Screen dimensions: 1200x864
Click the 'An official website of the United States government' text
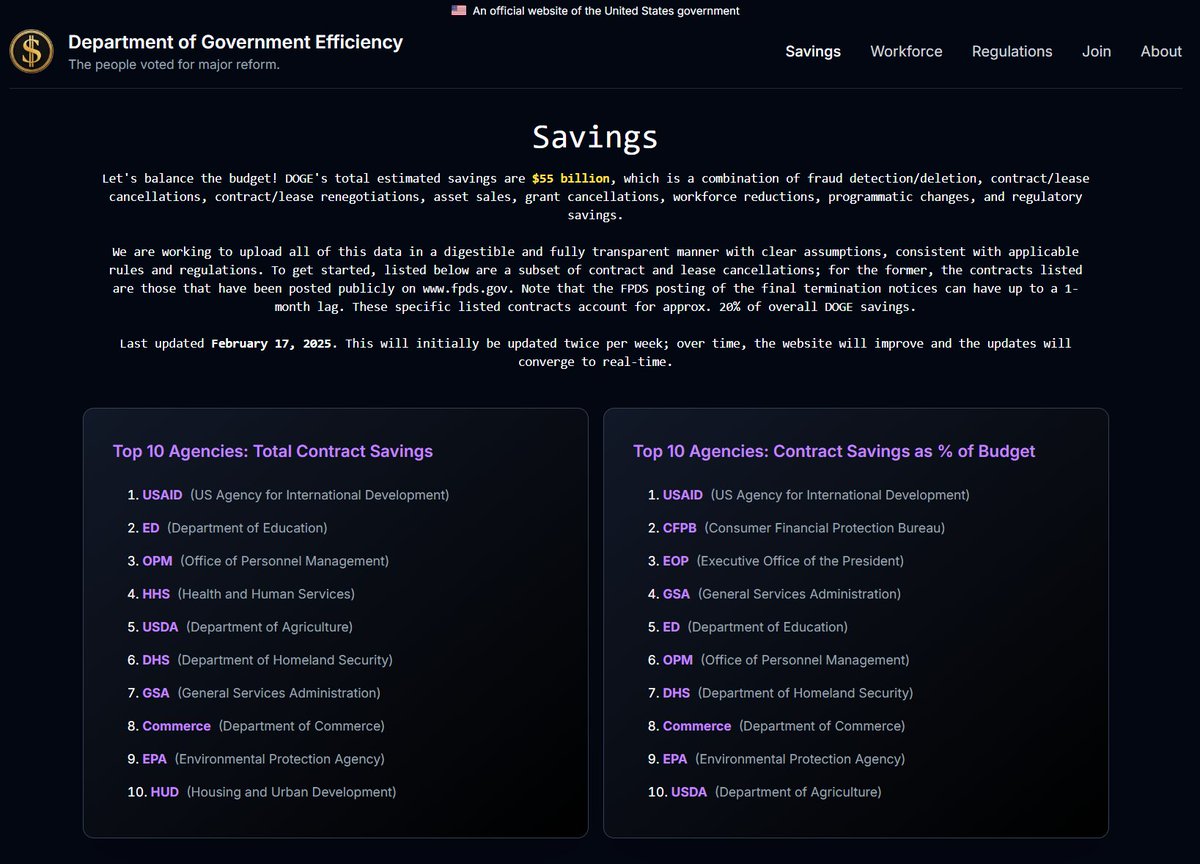click(606, 11)
